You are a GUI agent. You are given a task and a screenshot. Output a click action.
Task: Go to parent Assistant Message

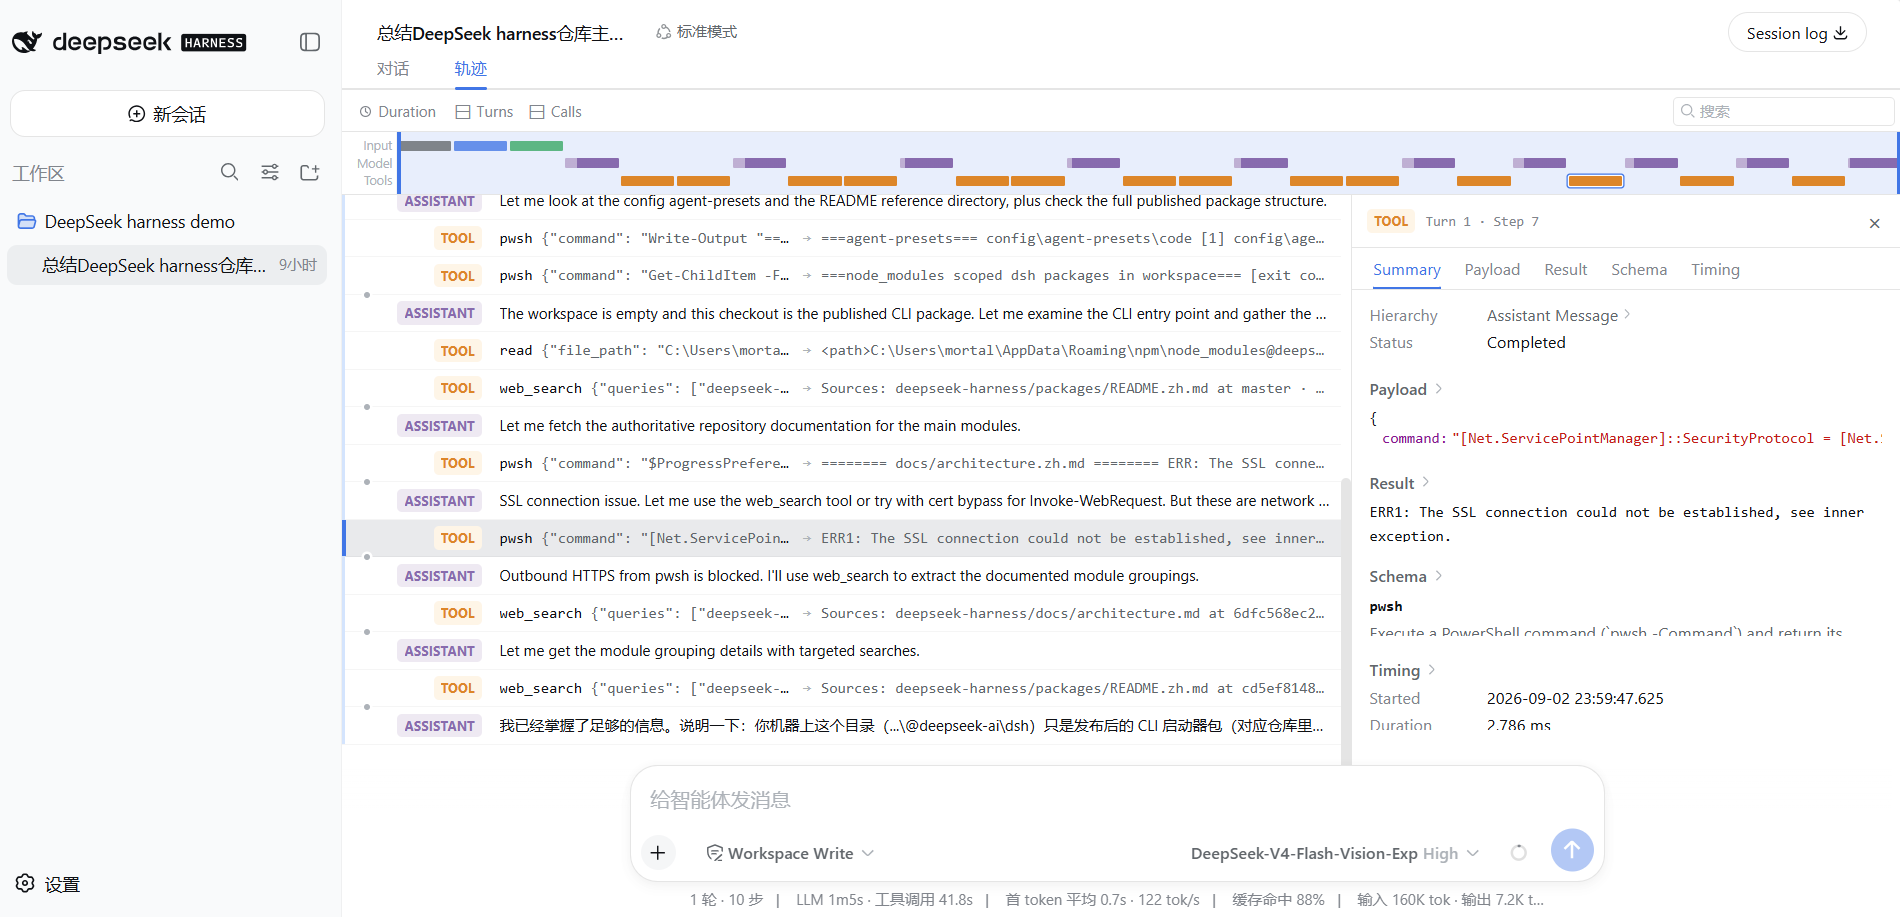(x=1558, y=315)
